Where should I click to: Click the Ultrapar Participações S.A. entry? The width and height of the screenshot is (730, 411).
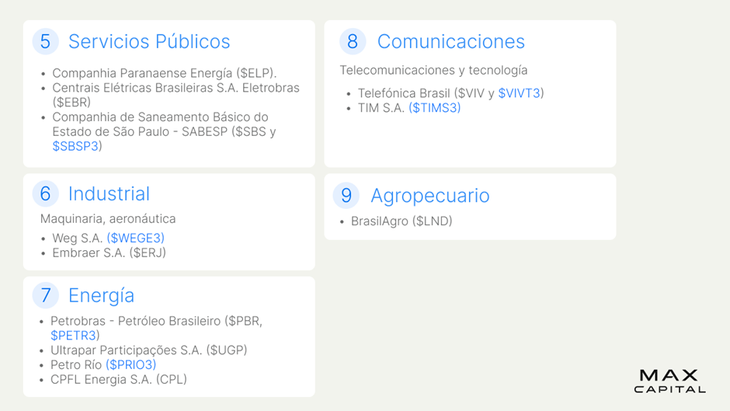pyautogui.click(x=149, y=350)
